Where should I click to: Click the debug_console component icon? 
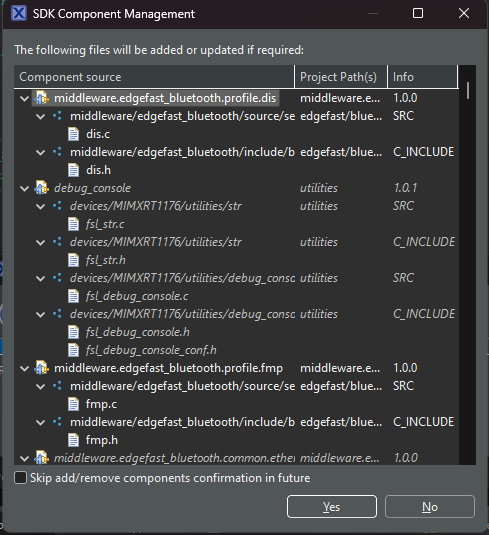coord(41,188)
